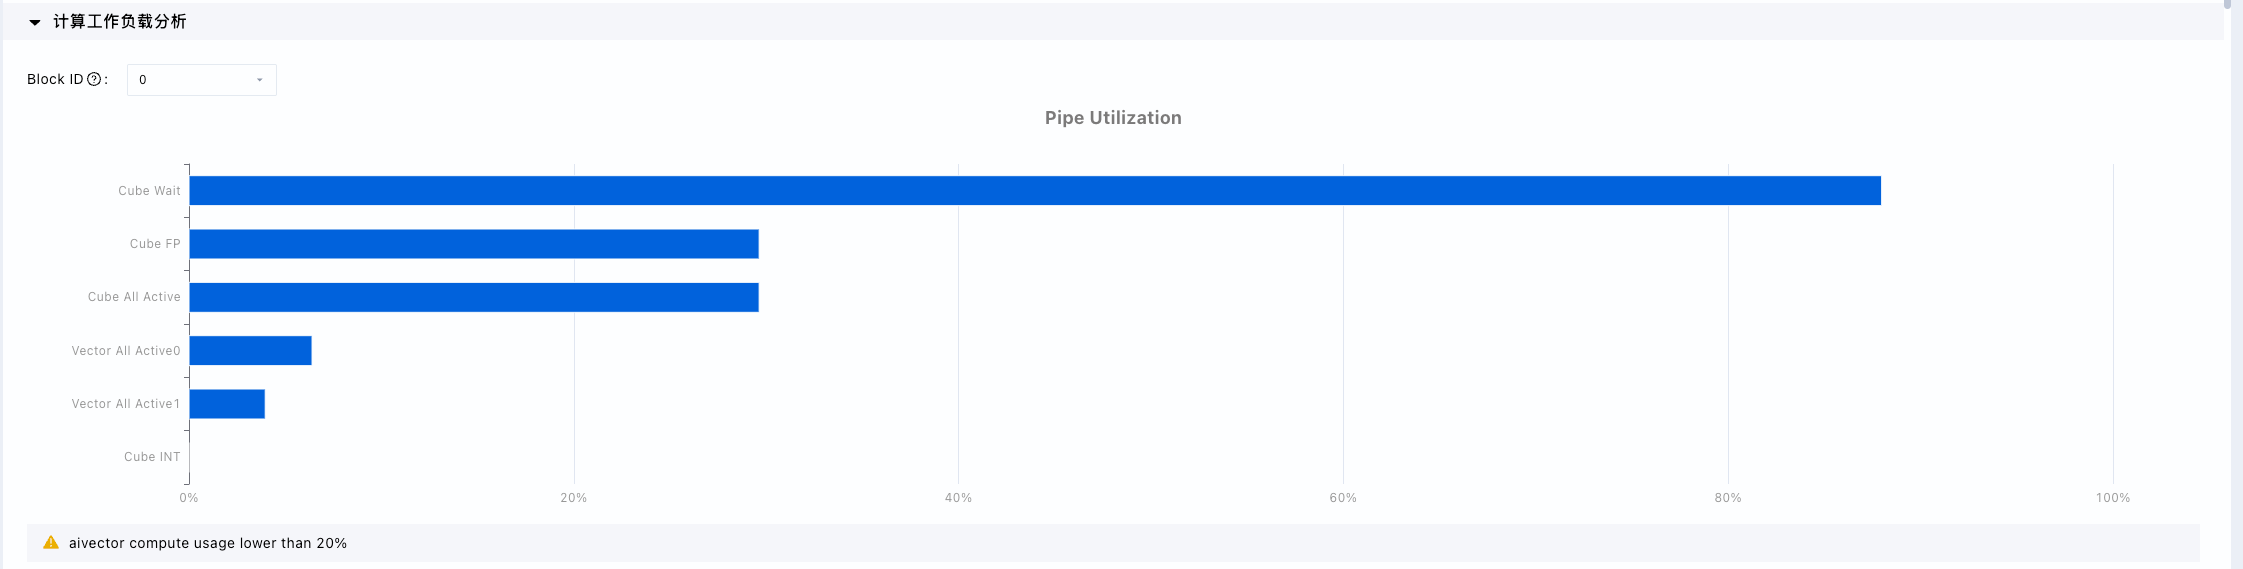2243x569 pixels.
Task: Click the 40% axis tick label
Action: click(x=958, y=498)
